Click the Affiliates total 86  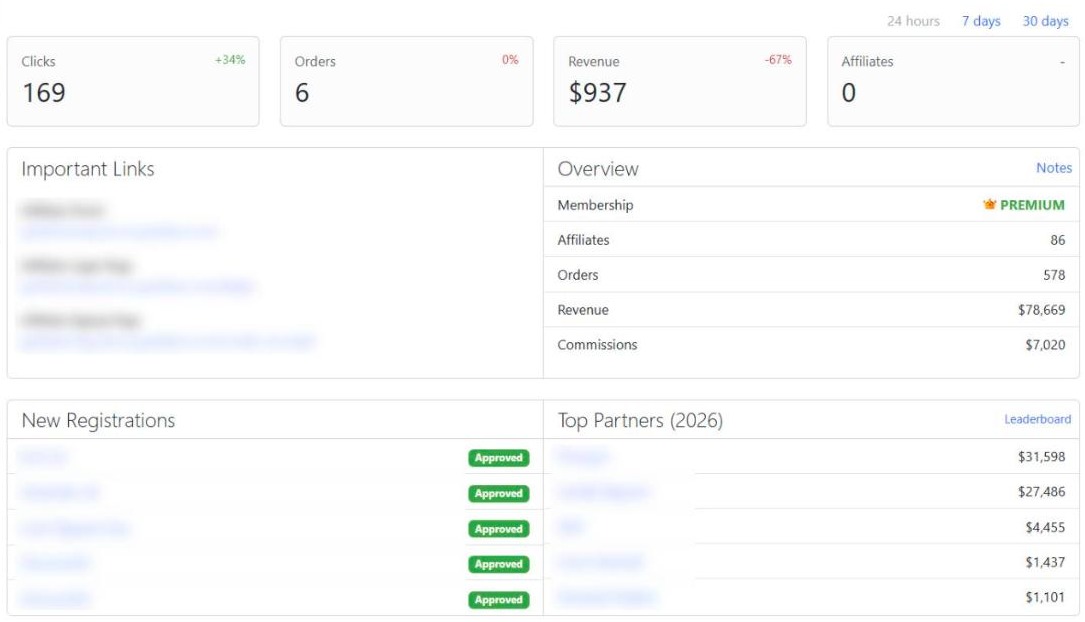tap(1057, 240)
